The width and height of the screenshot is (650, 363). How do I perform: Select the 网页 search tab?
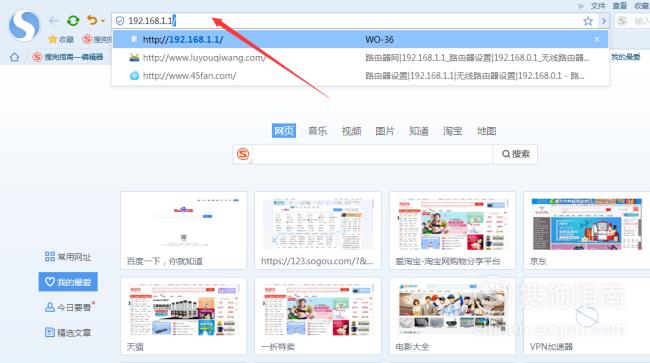click(284, 131)
